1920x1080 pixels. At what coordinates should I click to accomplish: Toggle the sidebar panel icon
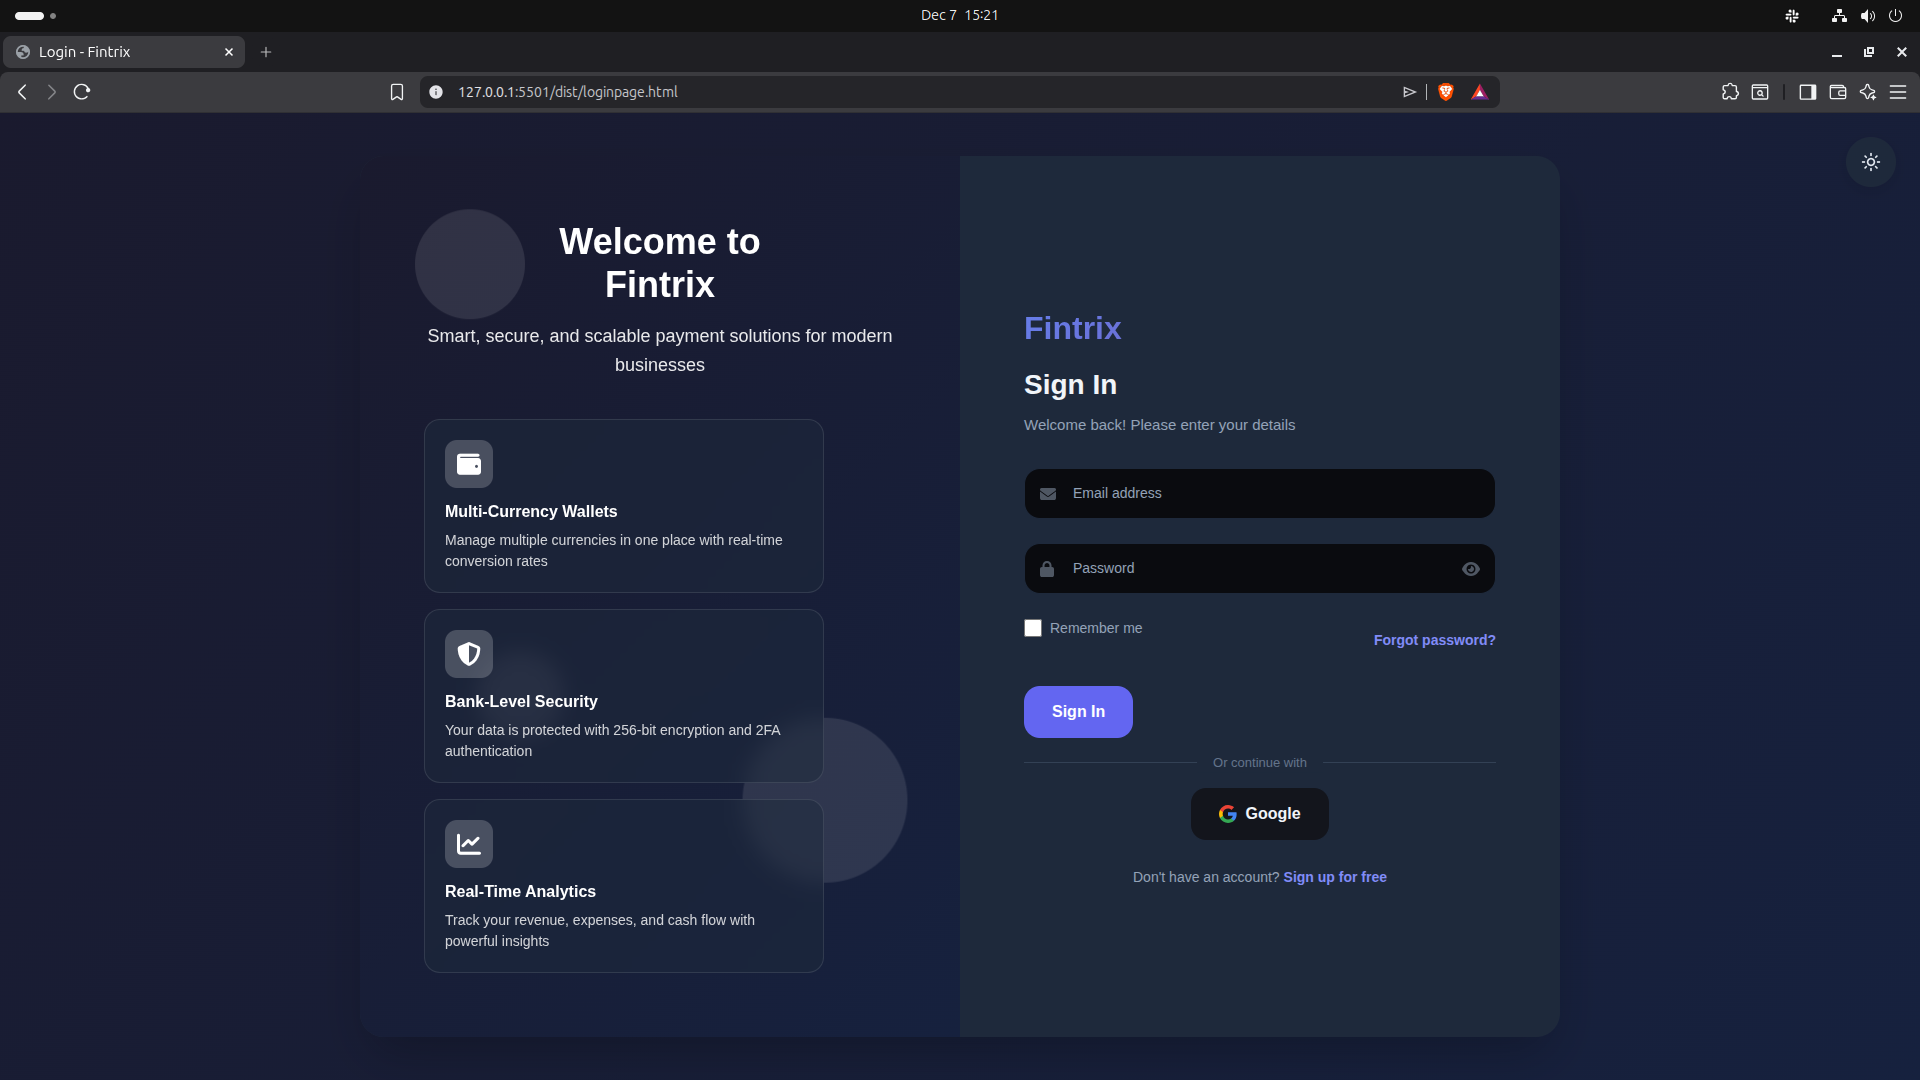tap(1807, 91)
